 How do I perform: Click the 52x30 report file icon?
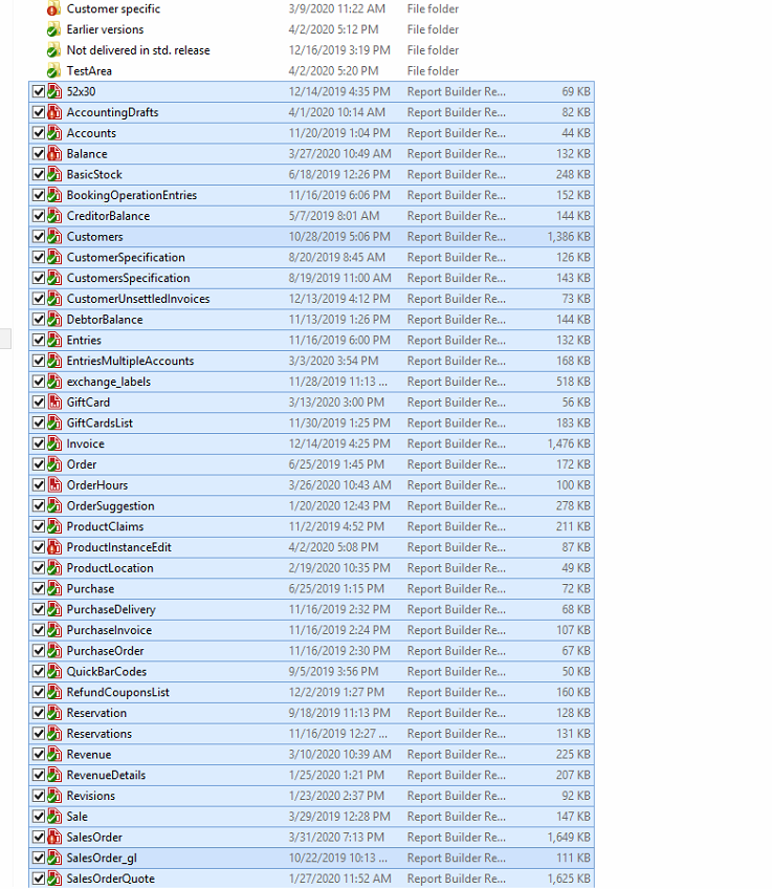tap(54, 91)
